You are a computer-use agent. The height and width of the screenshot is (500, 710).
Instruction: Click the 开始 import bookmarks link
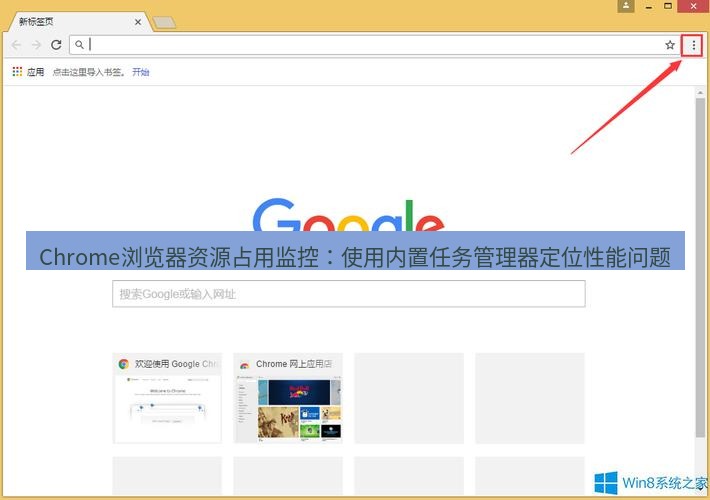click(x=141, y=72)
